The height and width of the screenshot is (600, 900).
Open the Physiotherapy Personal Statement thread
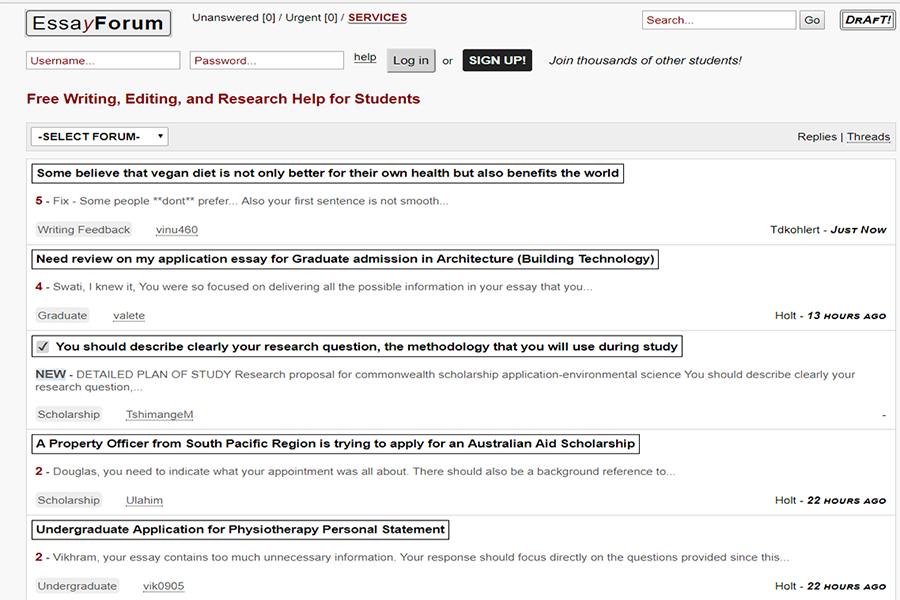[x=240, y=529]
